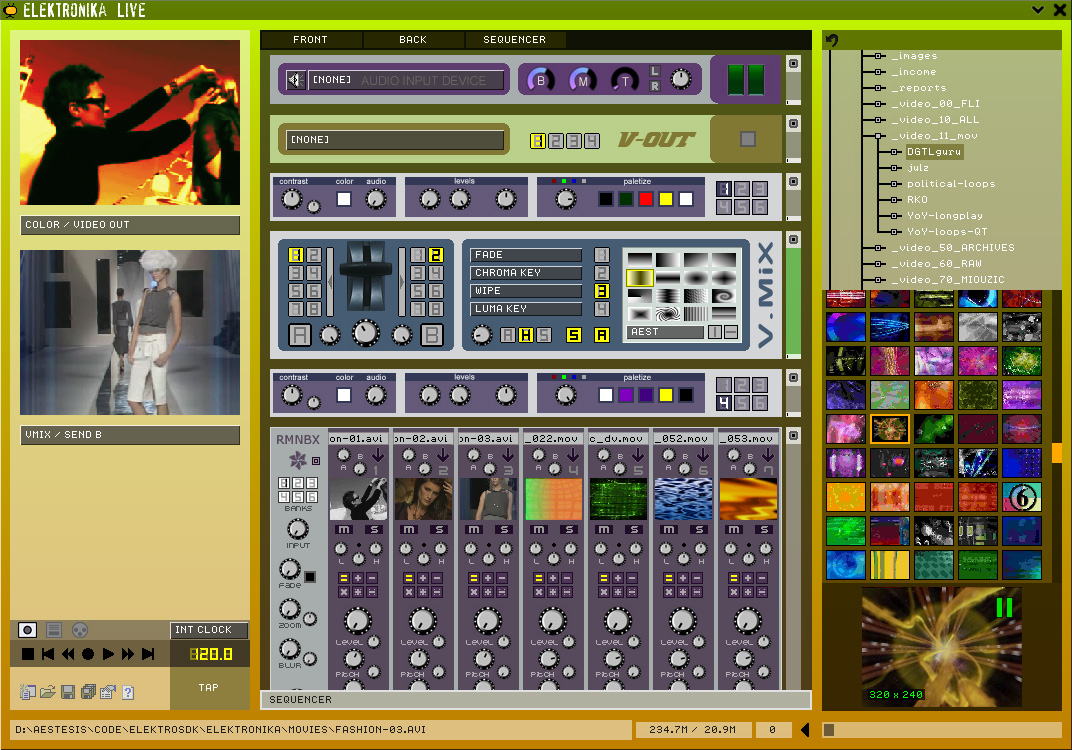Click the Record button in transport bar
This screenshot has height=750, width=1072.
coord(88,654)
